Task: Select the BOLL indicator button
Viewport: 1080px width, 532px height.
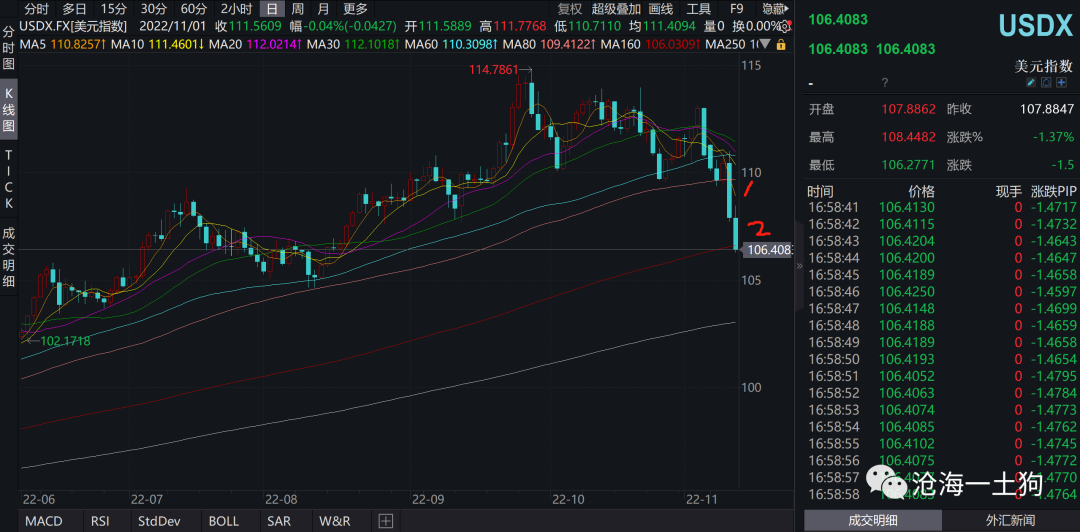Action: click(223, 521)
